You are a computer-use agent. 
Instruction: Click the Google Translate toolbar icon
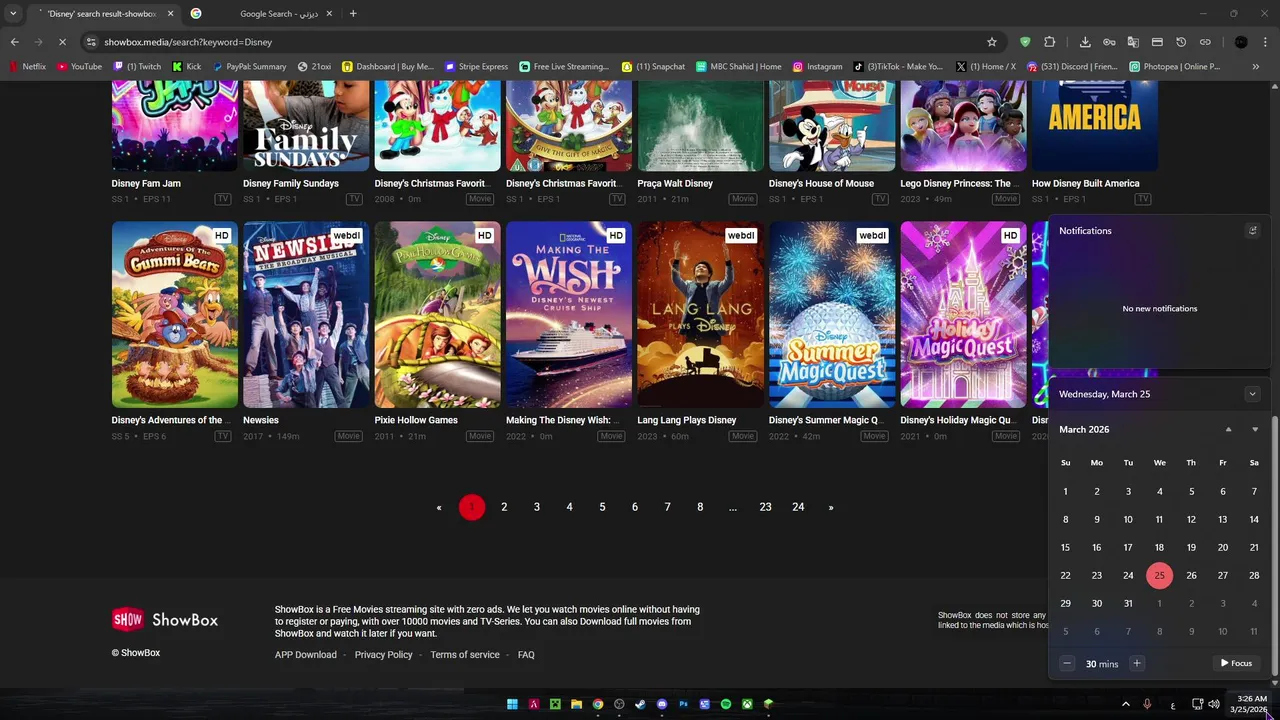(1133, 42)
